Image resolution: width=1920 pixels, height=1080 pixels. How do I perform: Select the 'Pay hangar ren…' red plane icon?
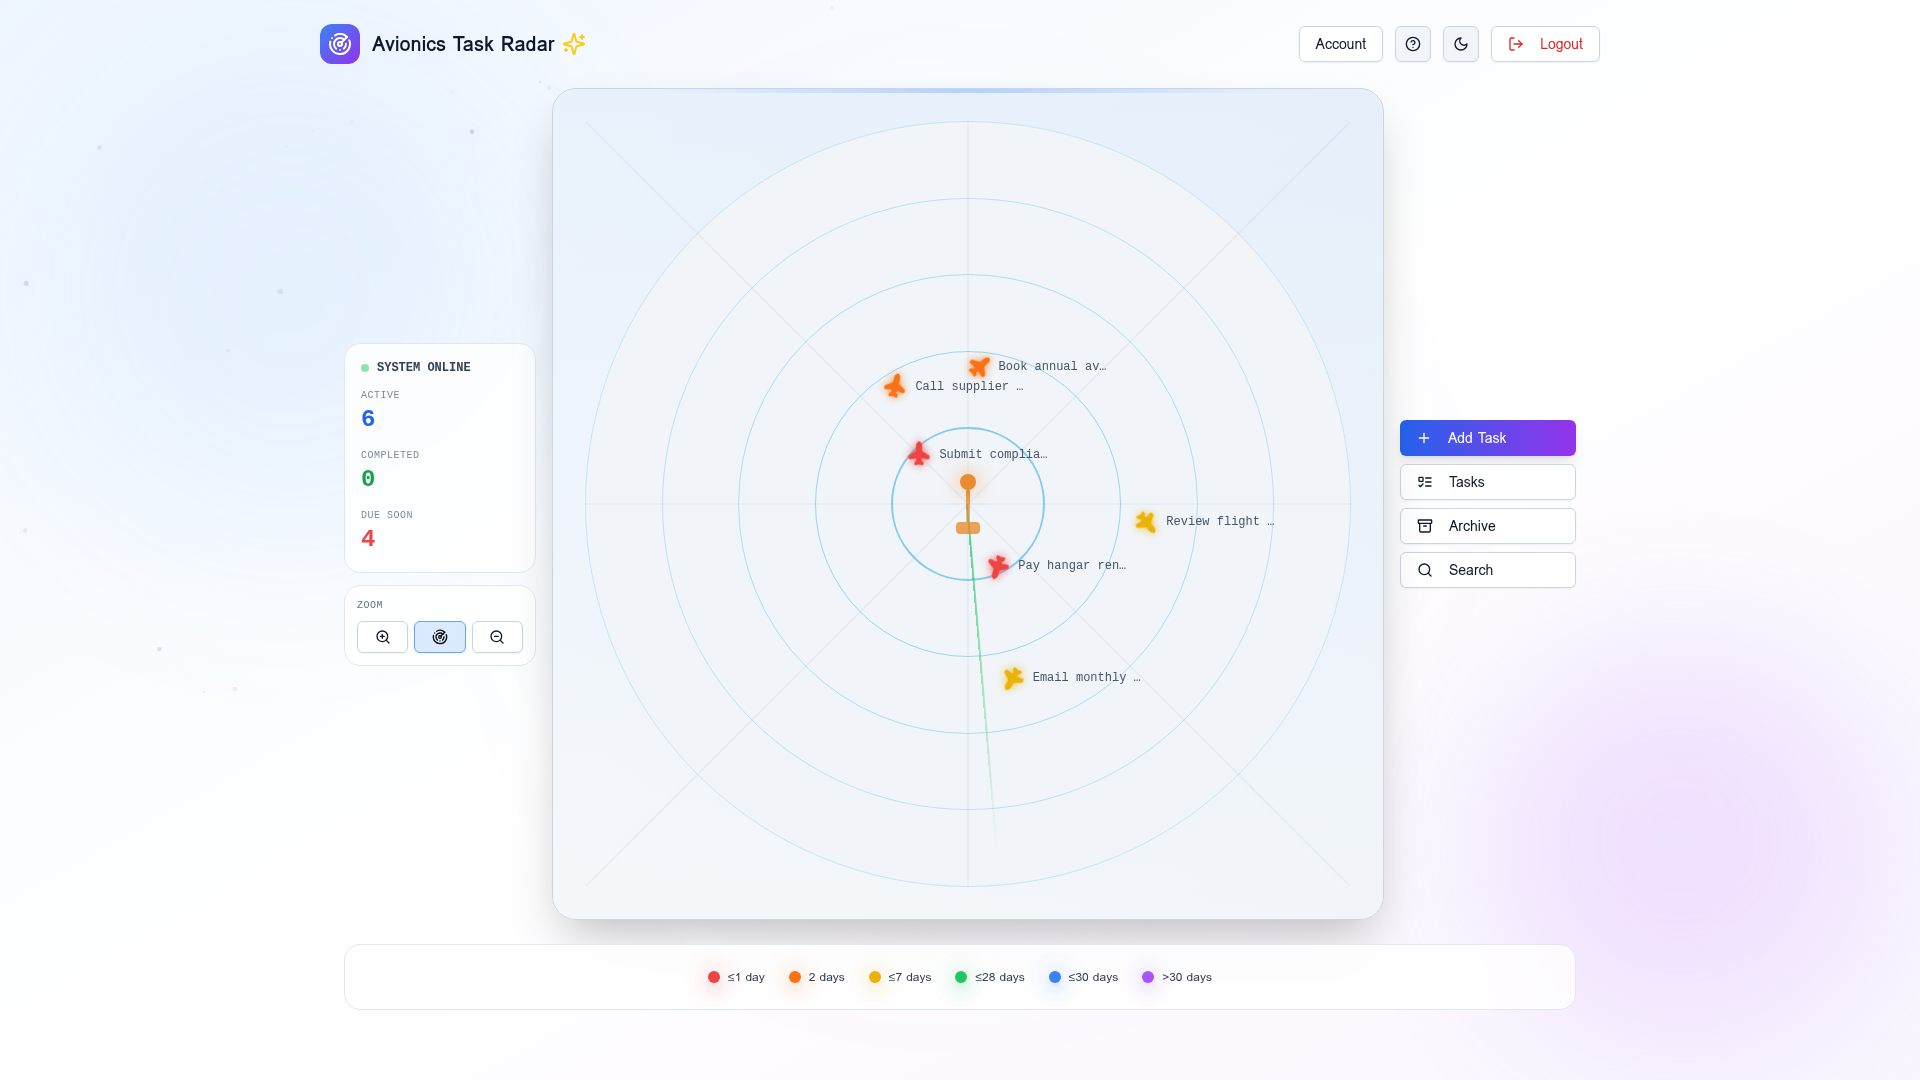[998, 566]
